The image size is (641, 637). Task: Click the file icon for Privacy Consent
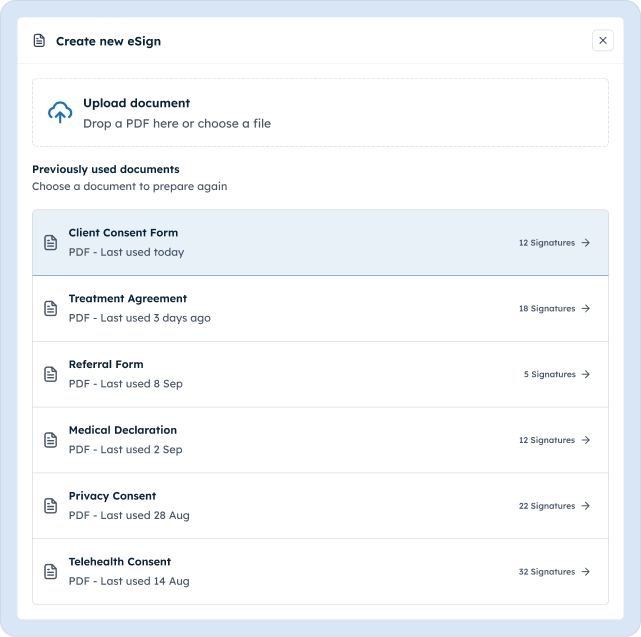51,506
